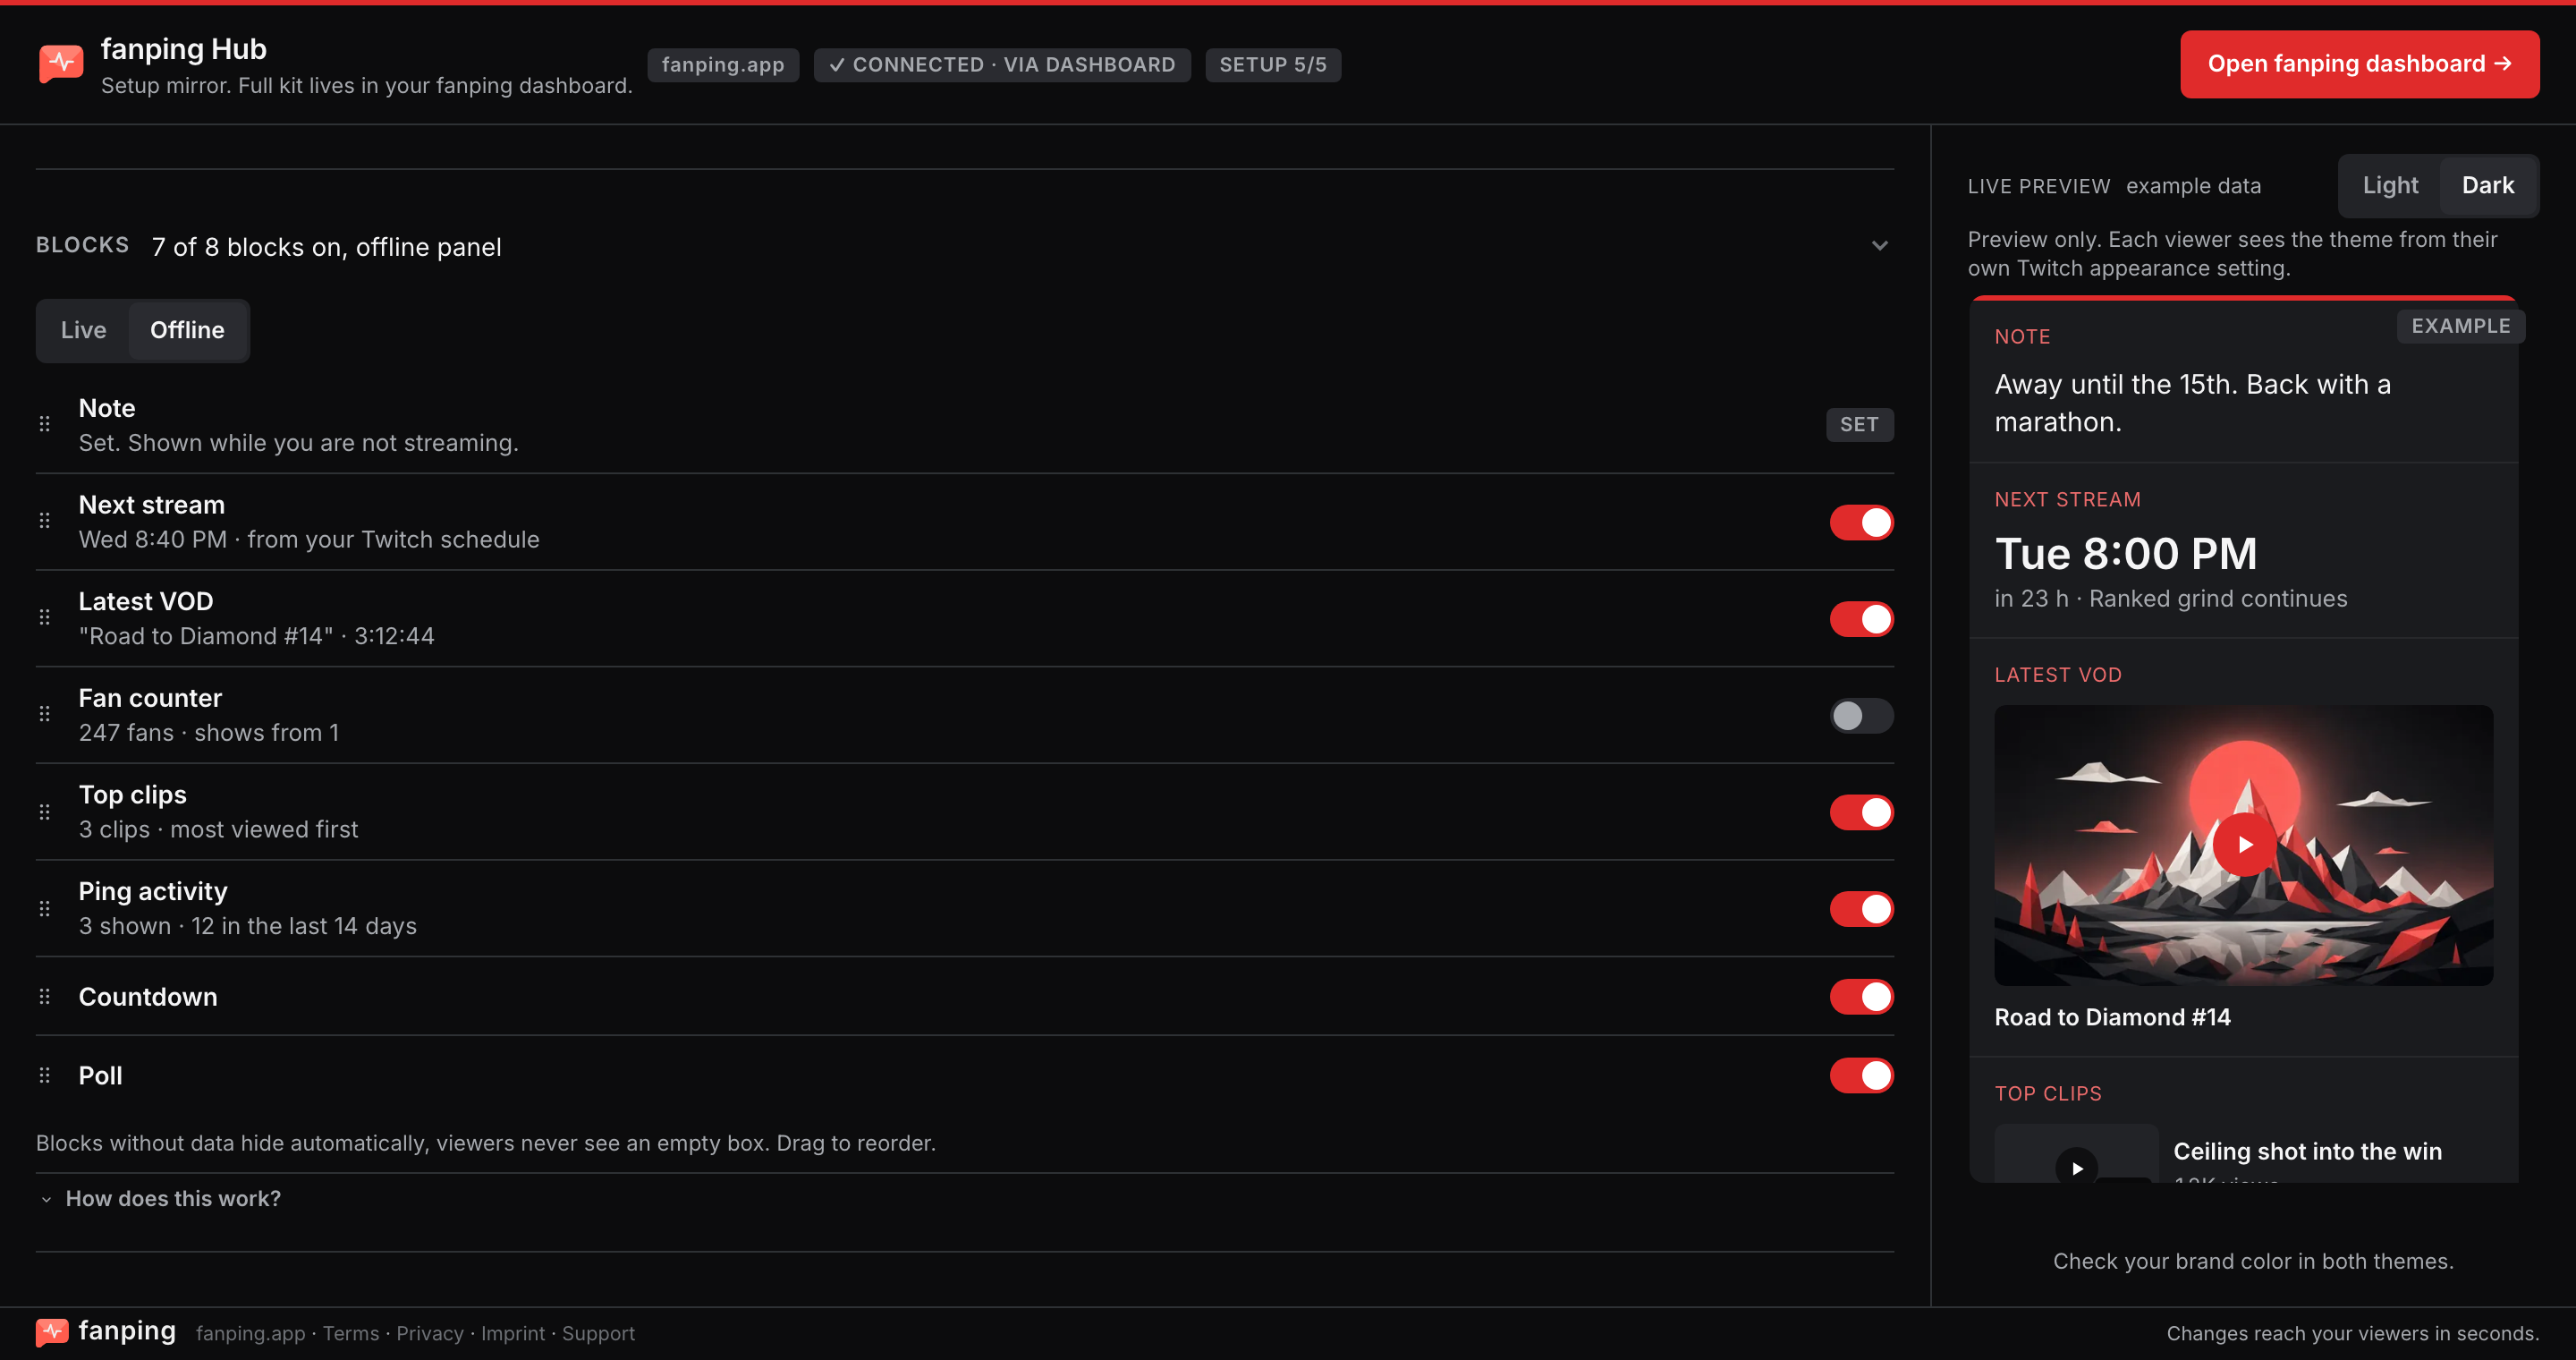Open fanping dashboard button
The height and width of the screenshot is (1360, 2576).
pyautogui.click(x=2359, y=64)
